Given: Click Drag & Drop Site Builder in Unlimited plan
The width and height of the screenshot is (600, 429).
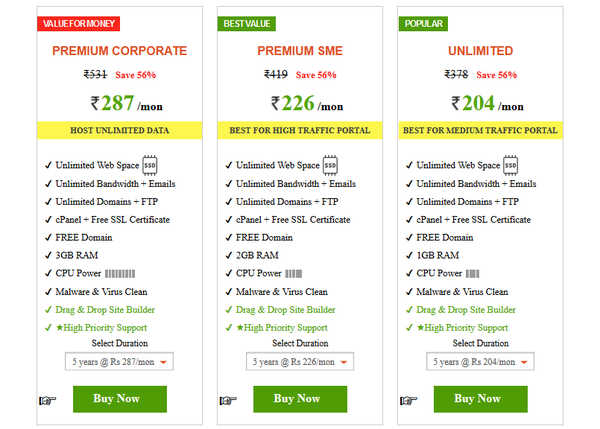Looking at the screenshot, I should pyautogui.click(x=466, y=310).
